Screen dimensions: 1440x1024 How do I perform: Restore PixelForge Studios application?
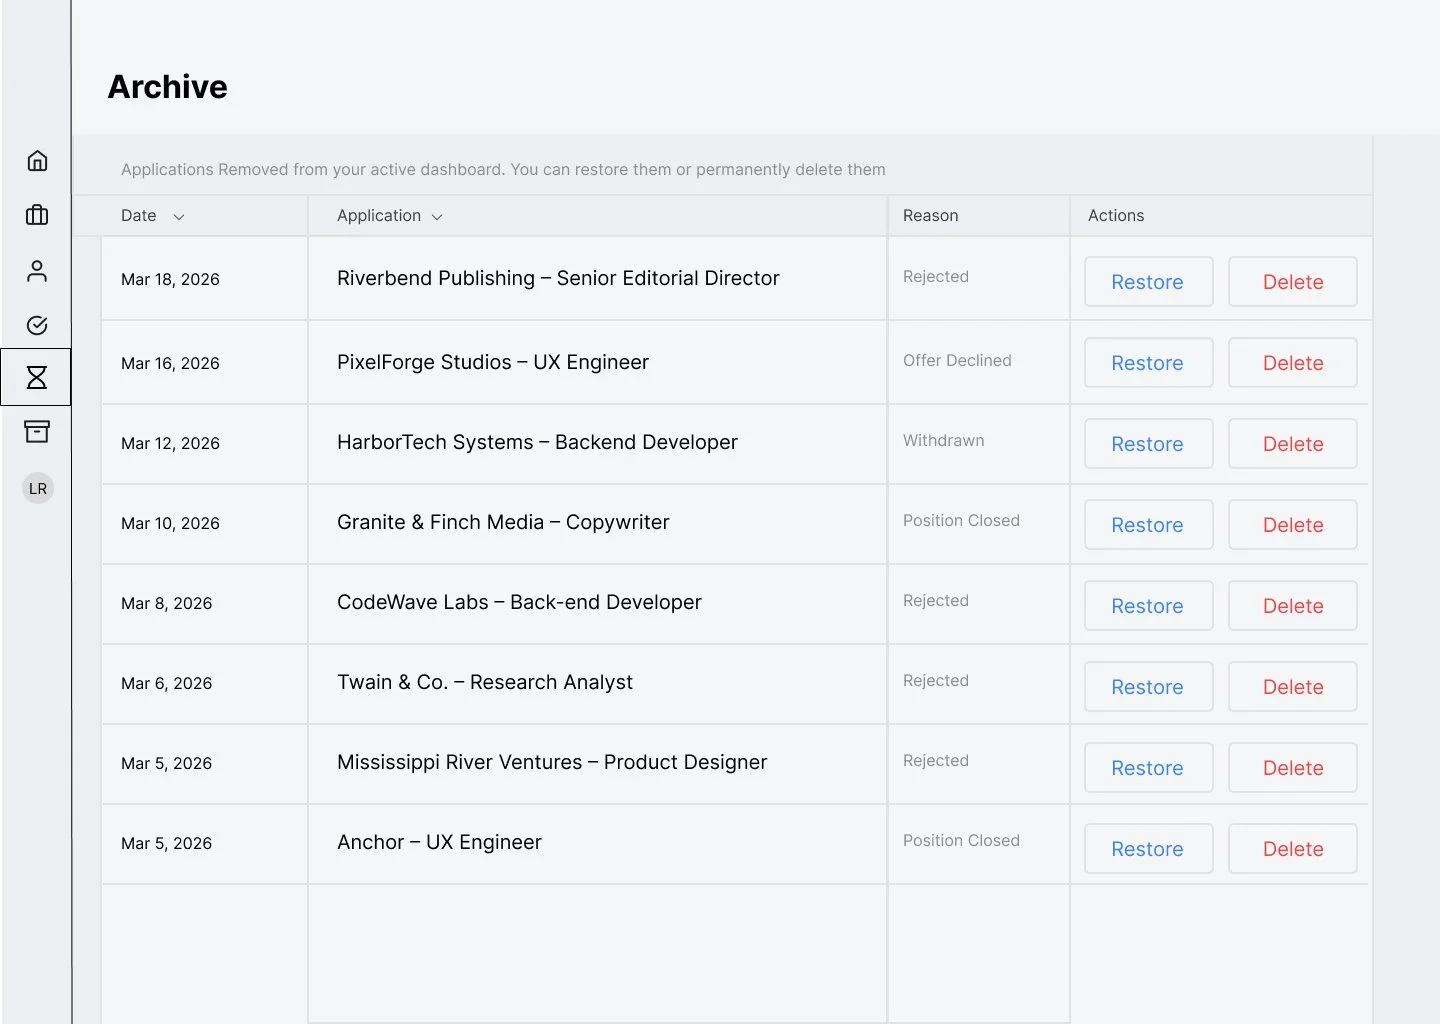[1148, 363]
